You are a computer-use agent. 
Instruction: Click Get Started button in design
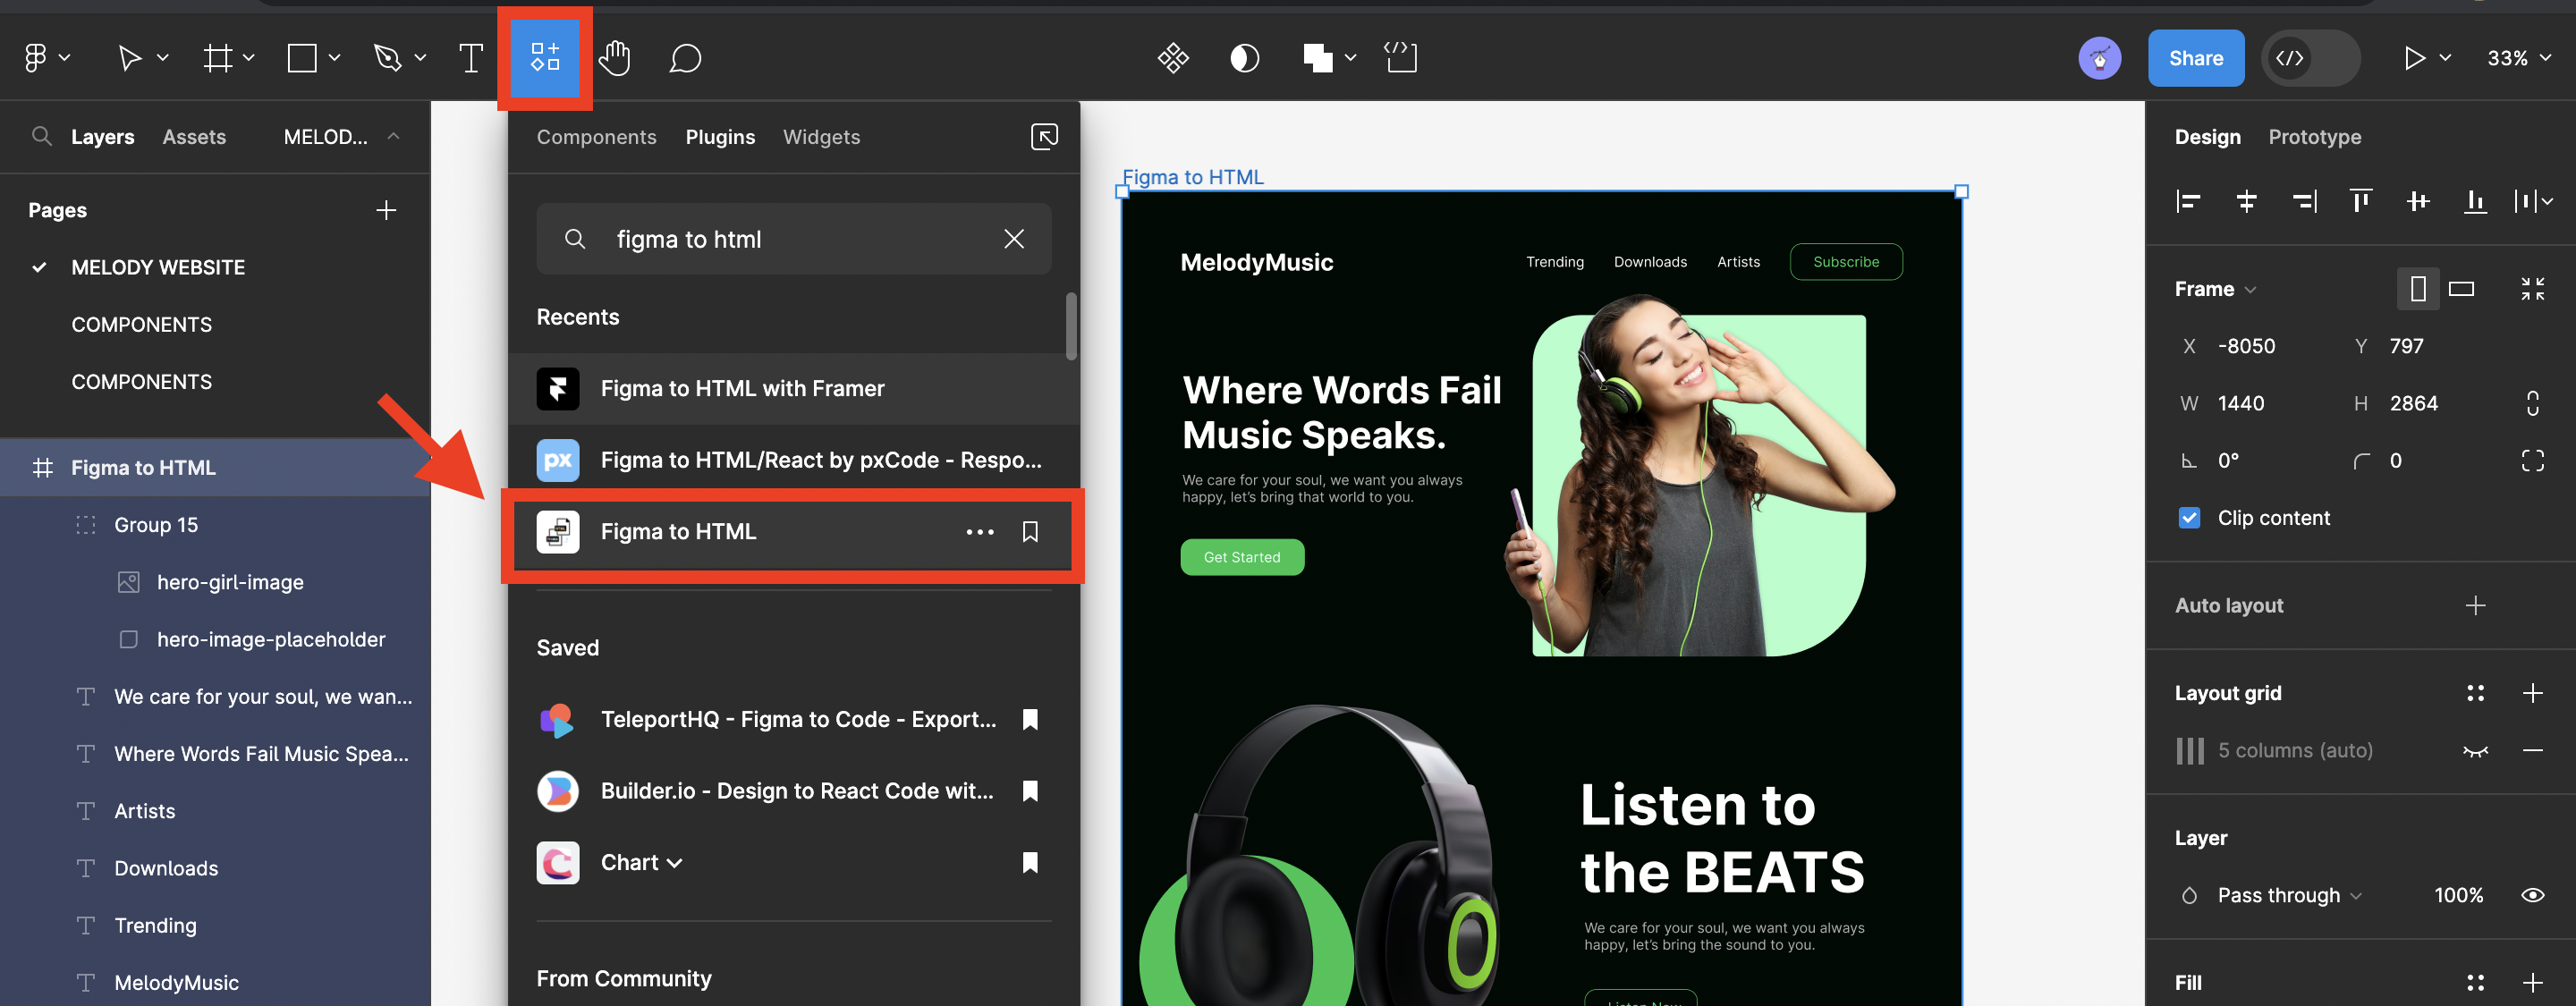(1241, 557)
